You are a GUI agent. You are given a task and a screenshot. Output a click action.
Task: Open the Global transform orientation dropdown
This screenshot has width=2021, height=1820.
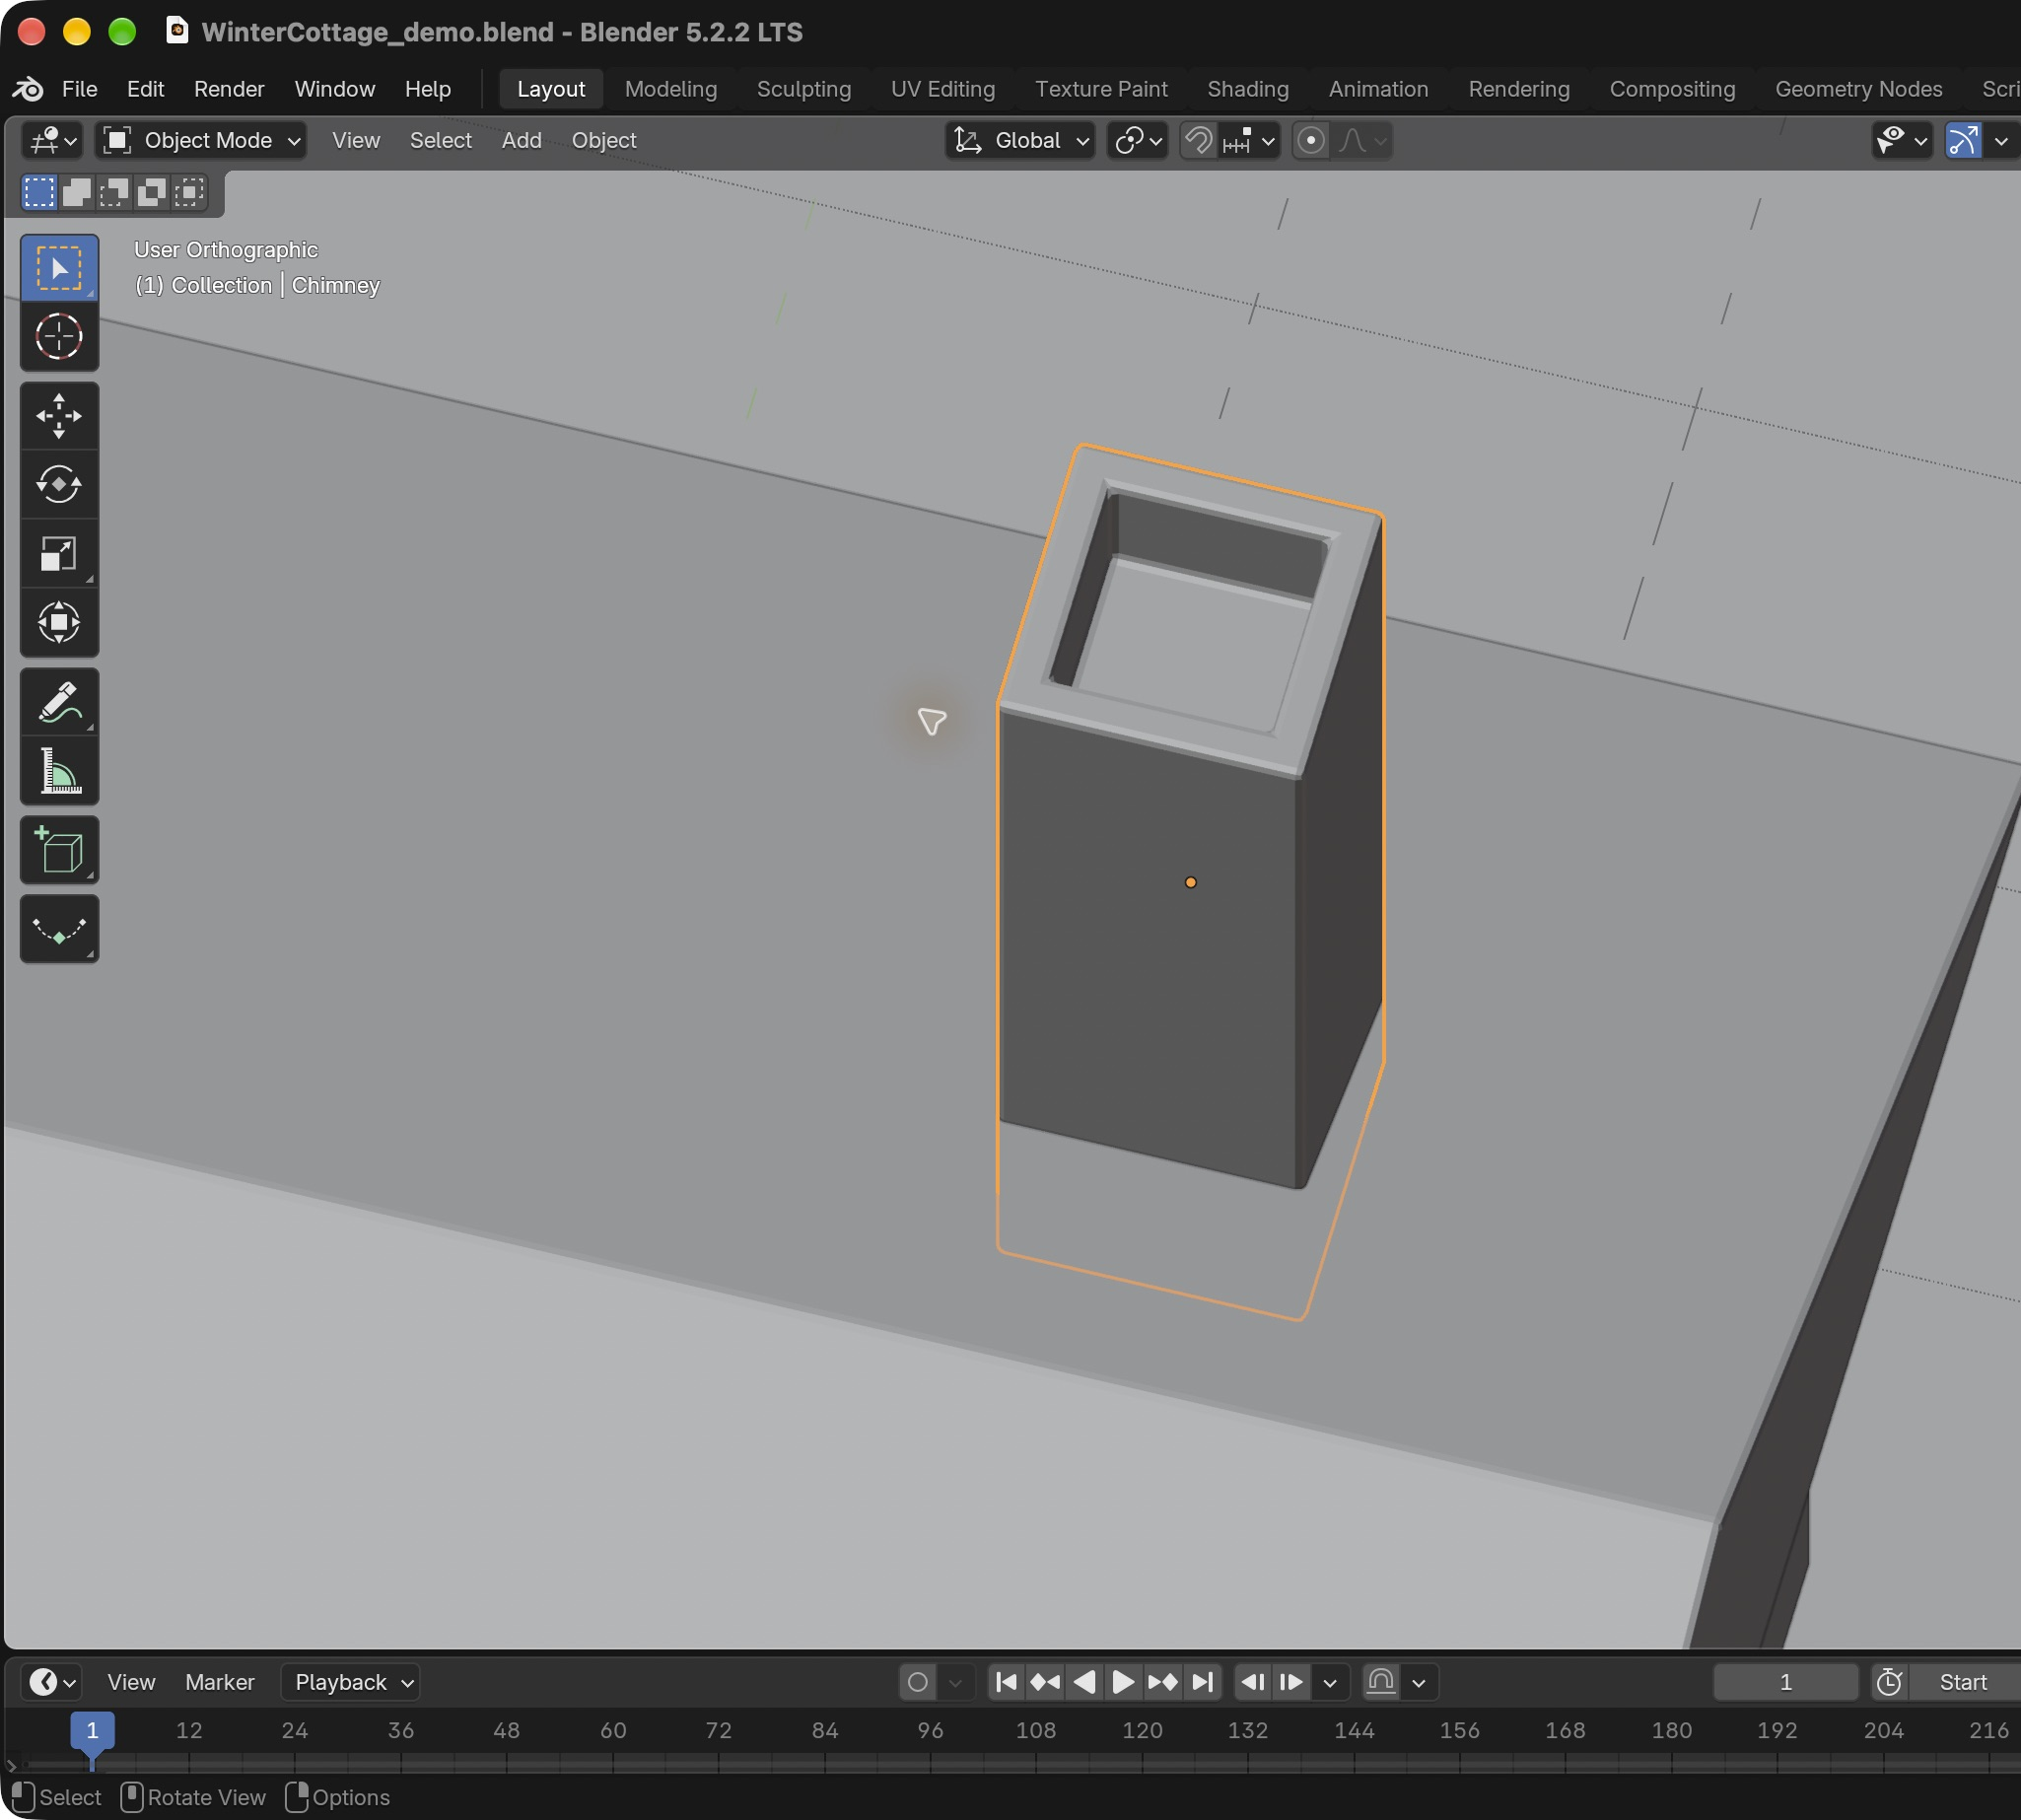click(x=1020, y=141)
